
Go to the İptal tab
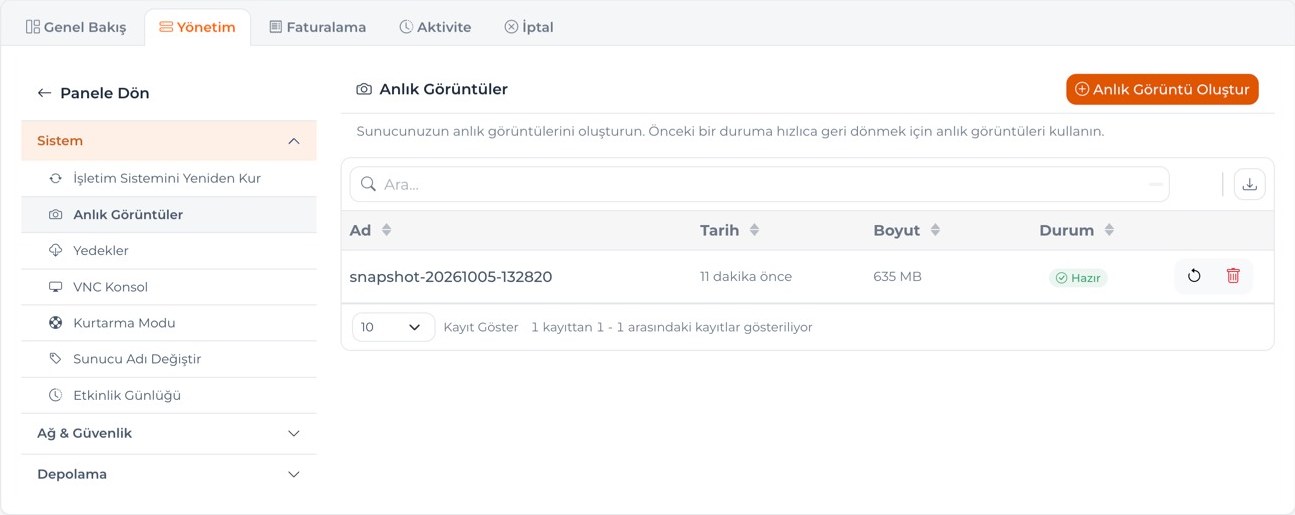(x=529, y=27)
